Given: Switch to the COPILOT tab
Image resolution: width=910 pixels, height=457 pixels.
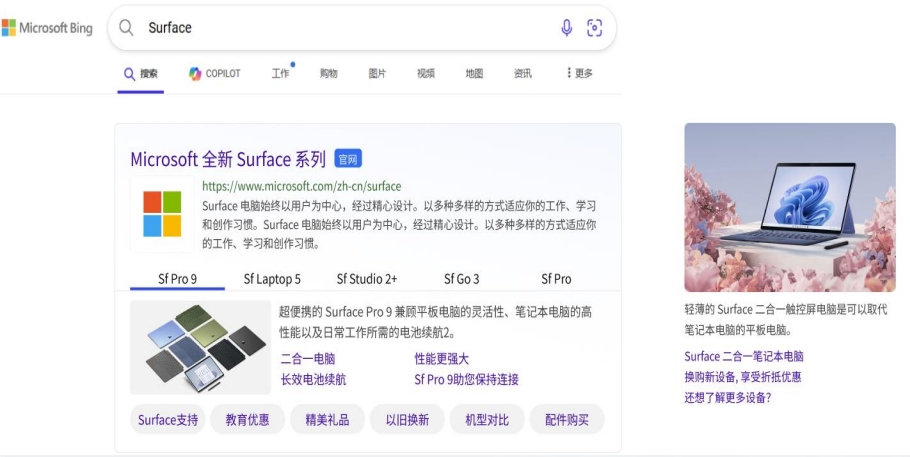Looking at the screenshot, I should [x=215, y=74].
